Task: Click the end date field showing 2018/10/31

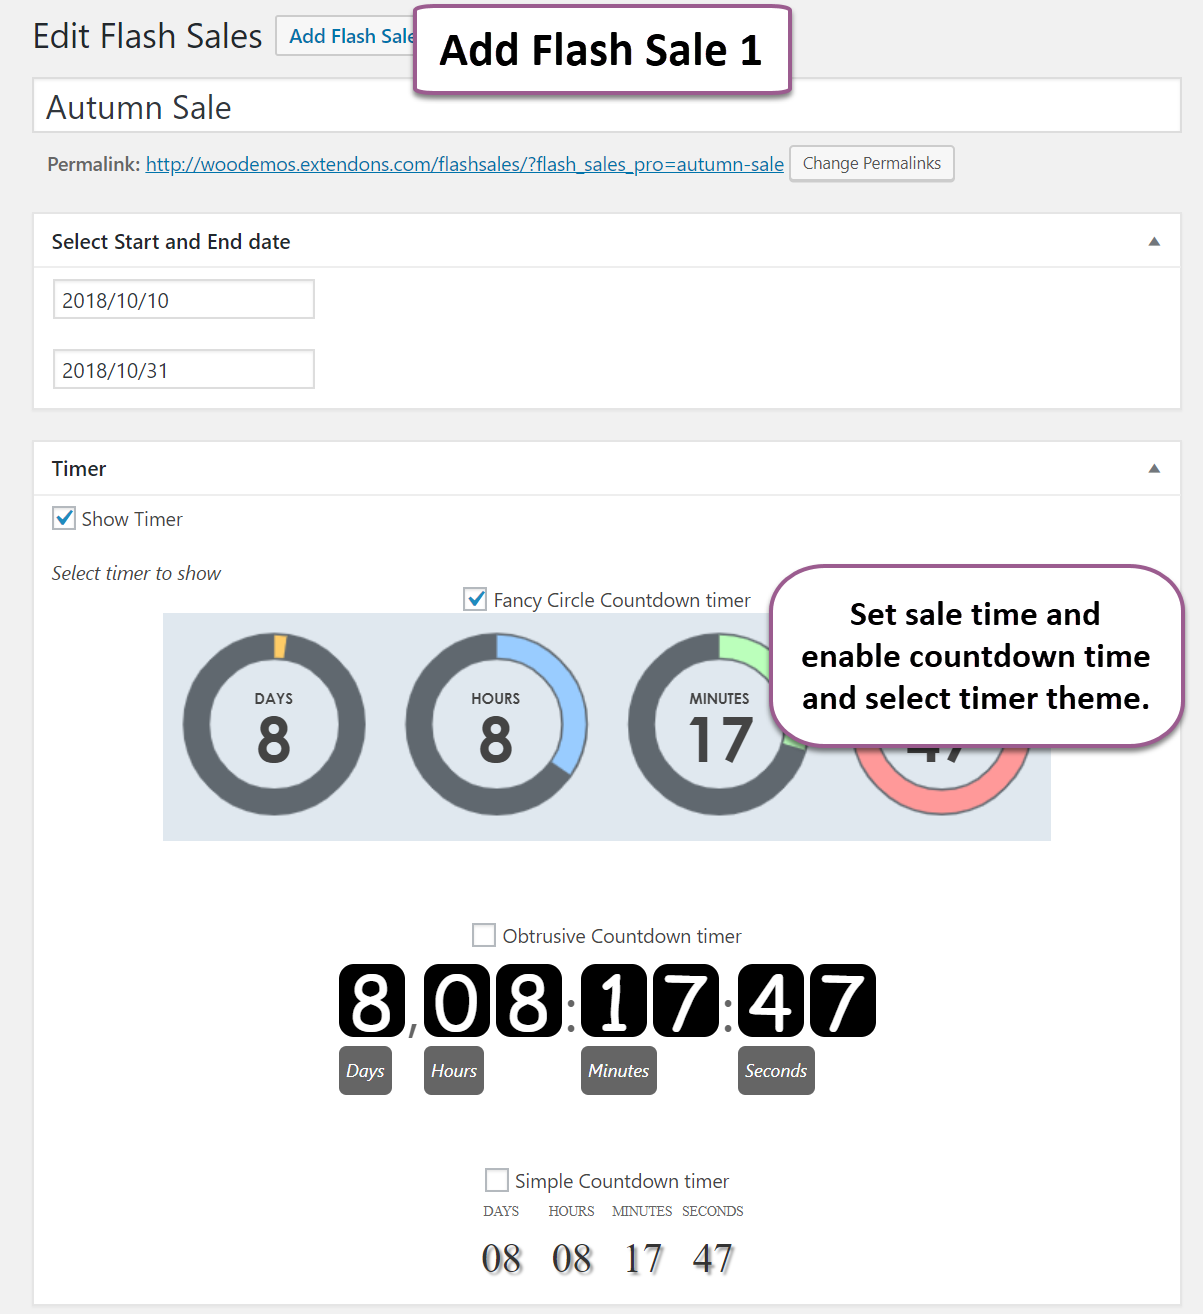Action: pos(183,369)
